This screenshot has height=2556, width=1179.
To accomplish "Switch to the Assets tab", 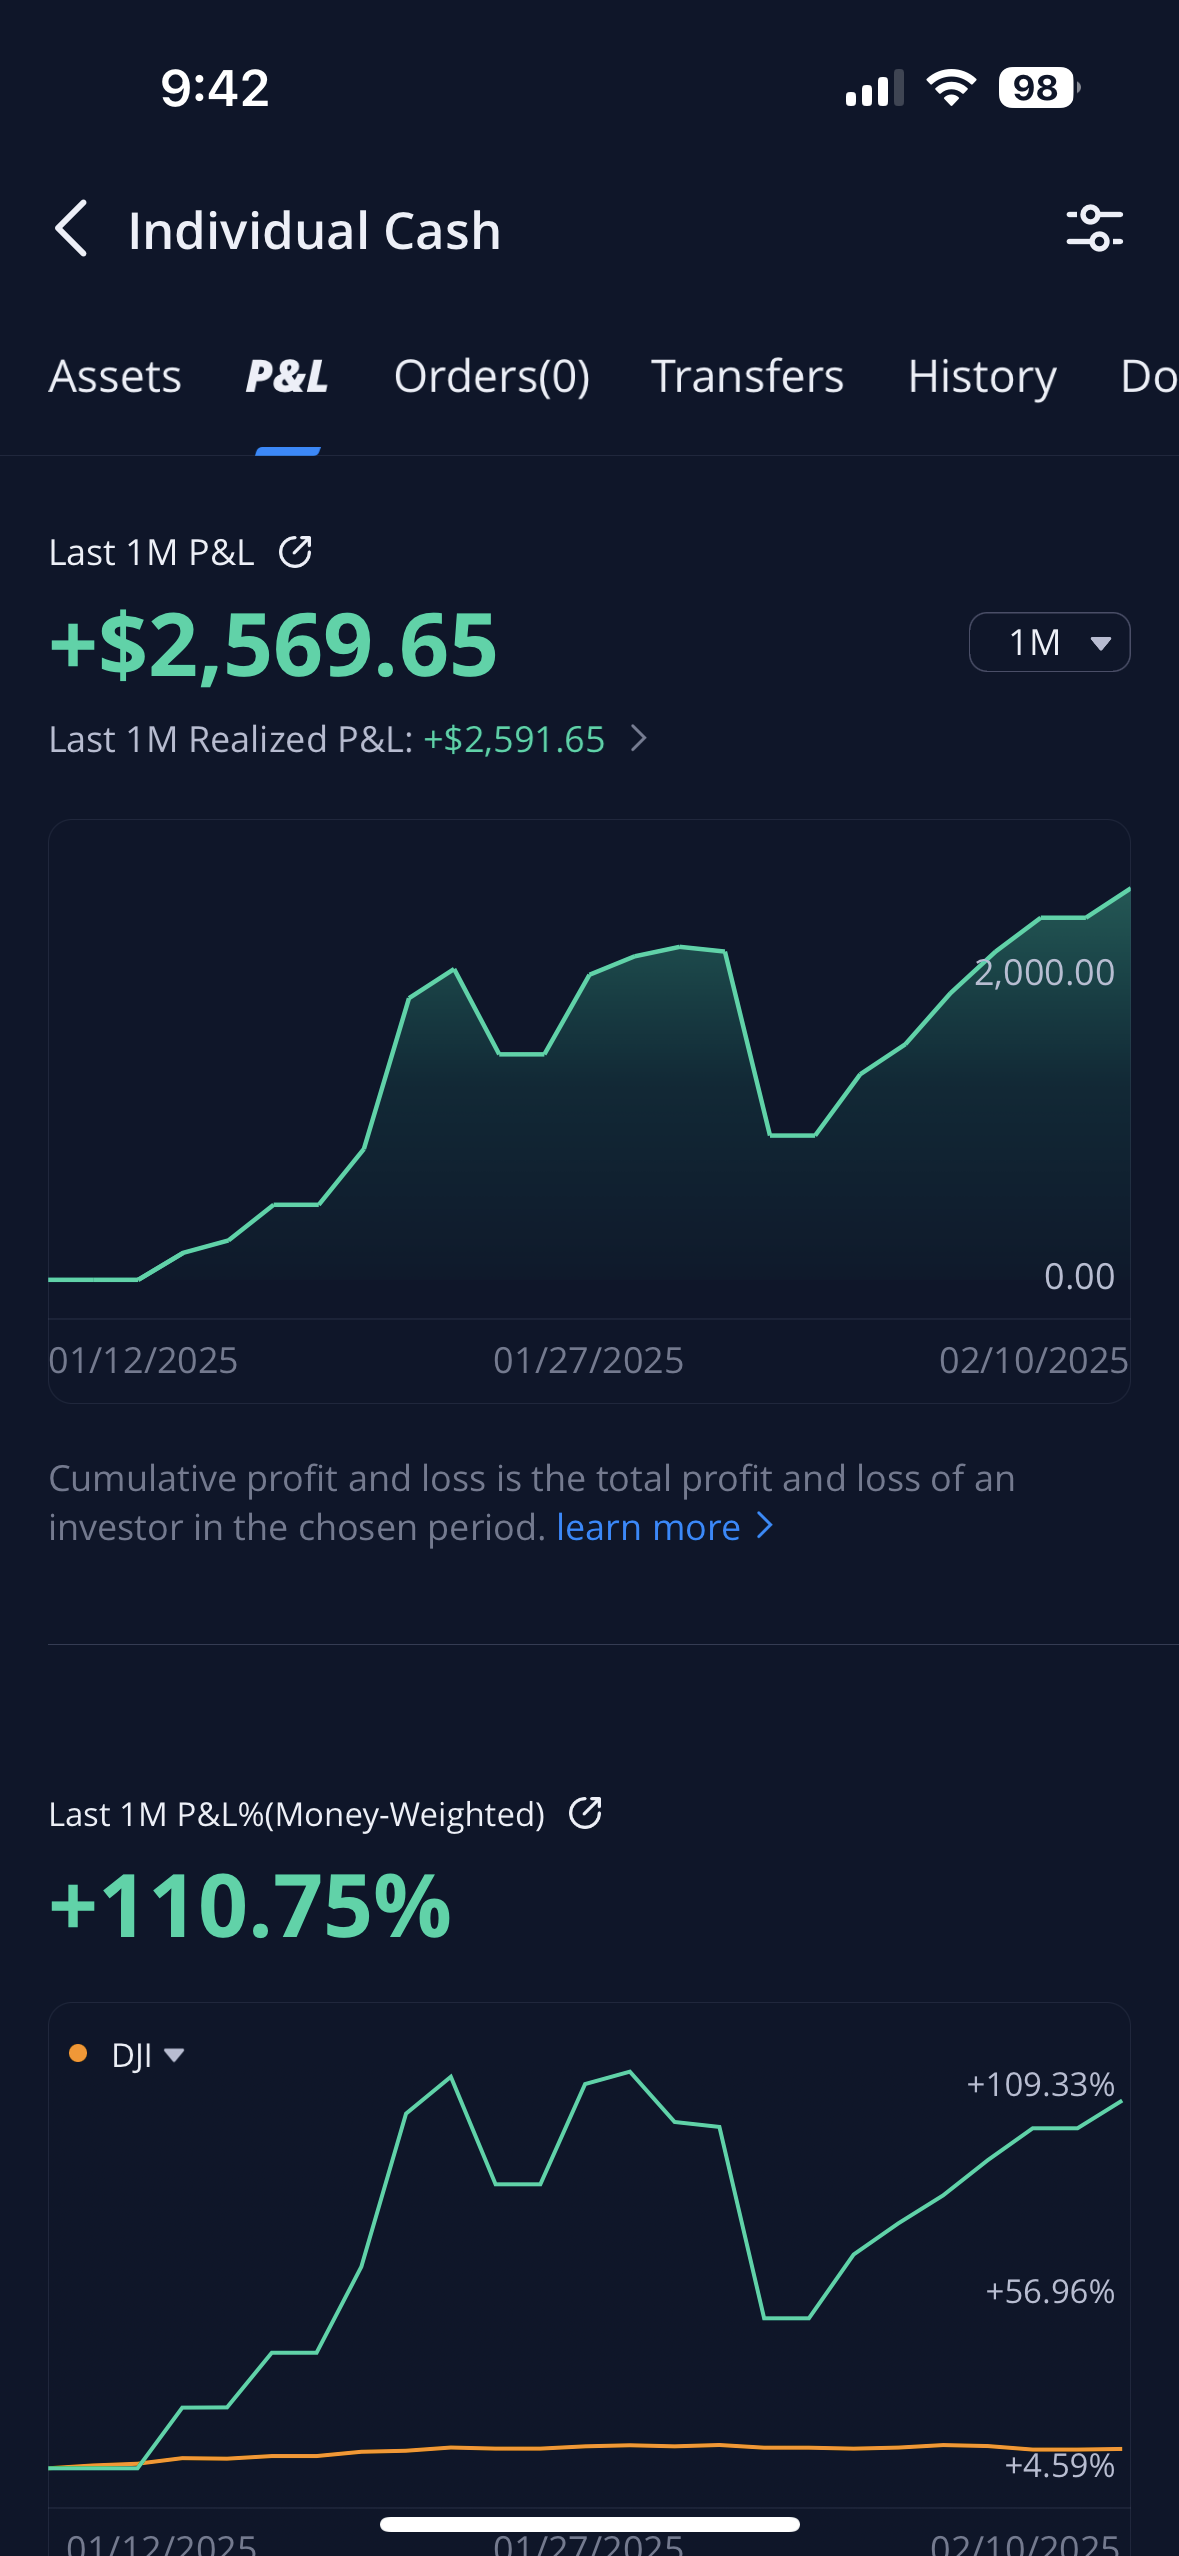I will coord(115,377).
